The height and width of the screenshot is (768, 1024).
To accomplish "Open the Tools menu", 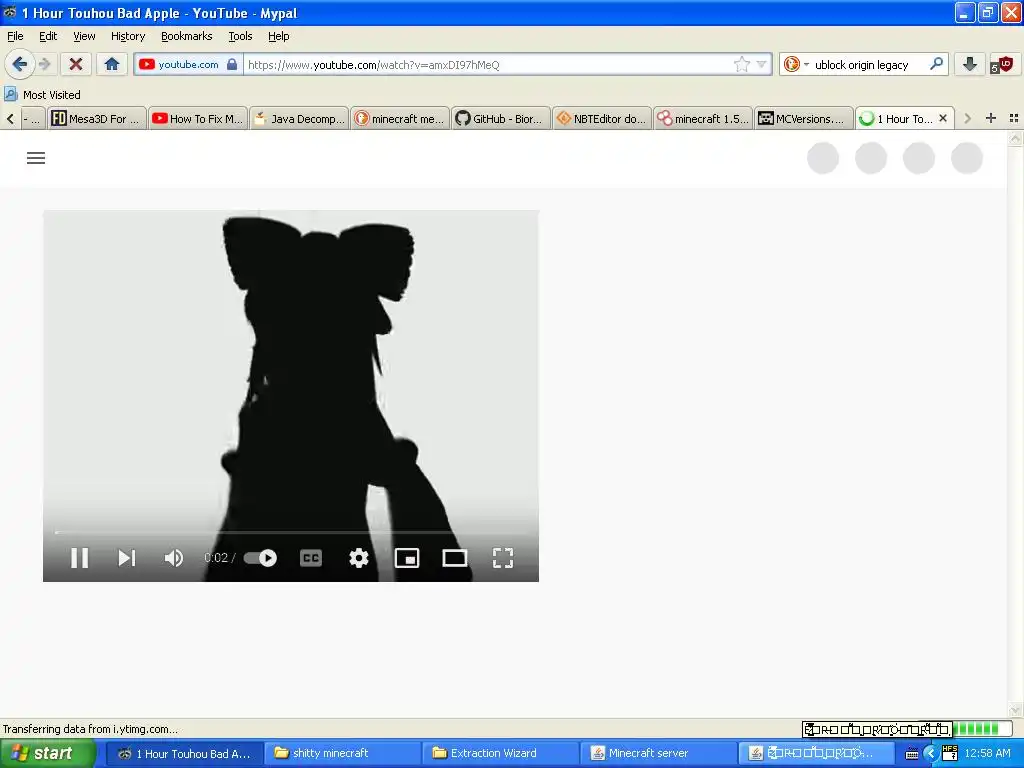I will pos(240,36).
